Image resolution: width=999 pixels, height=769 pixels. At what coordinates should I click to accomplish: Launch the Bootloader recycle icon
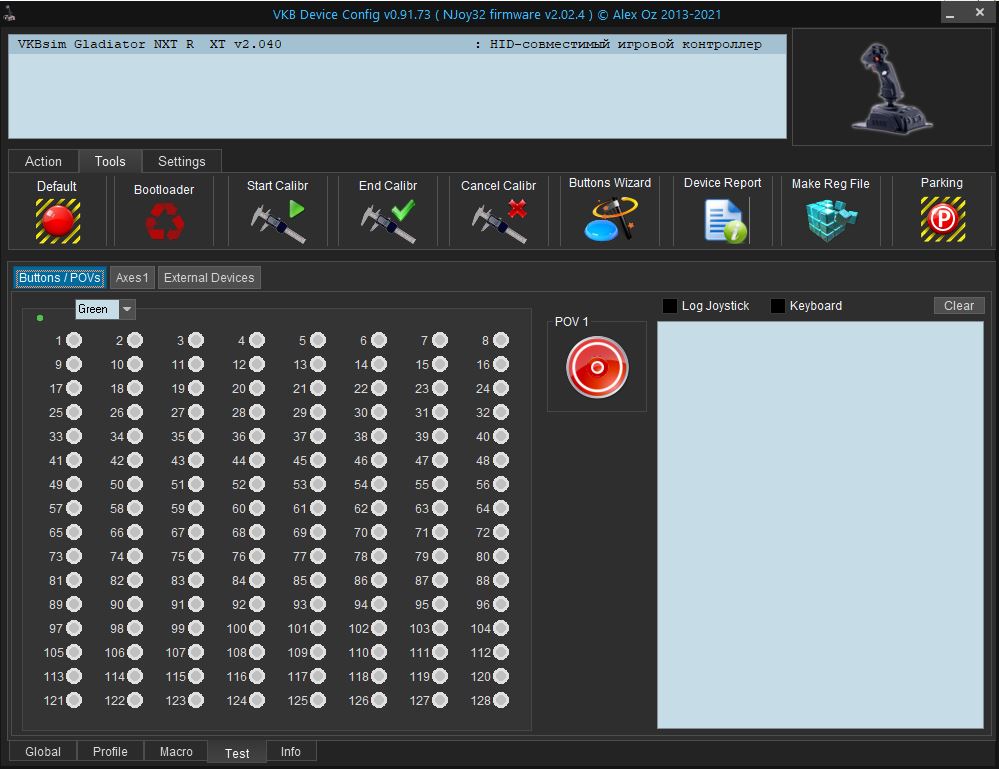164,221
